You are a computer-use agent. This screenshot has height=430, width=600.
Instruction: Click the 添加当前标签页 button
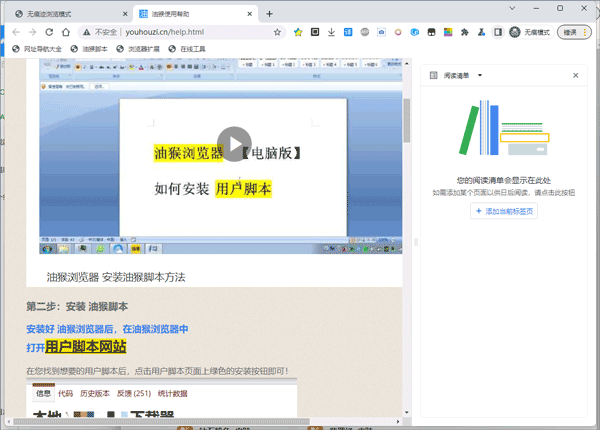tap(504, 211)
